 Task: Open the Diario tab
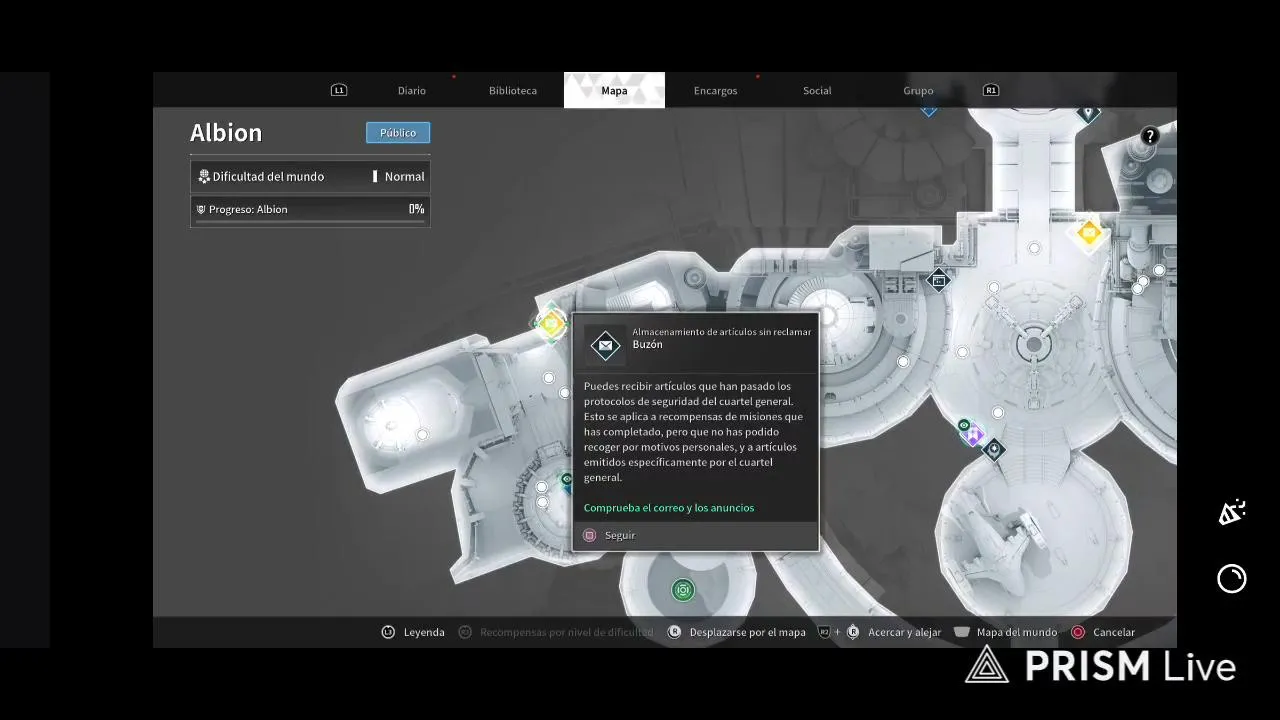411,90
